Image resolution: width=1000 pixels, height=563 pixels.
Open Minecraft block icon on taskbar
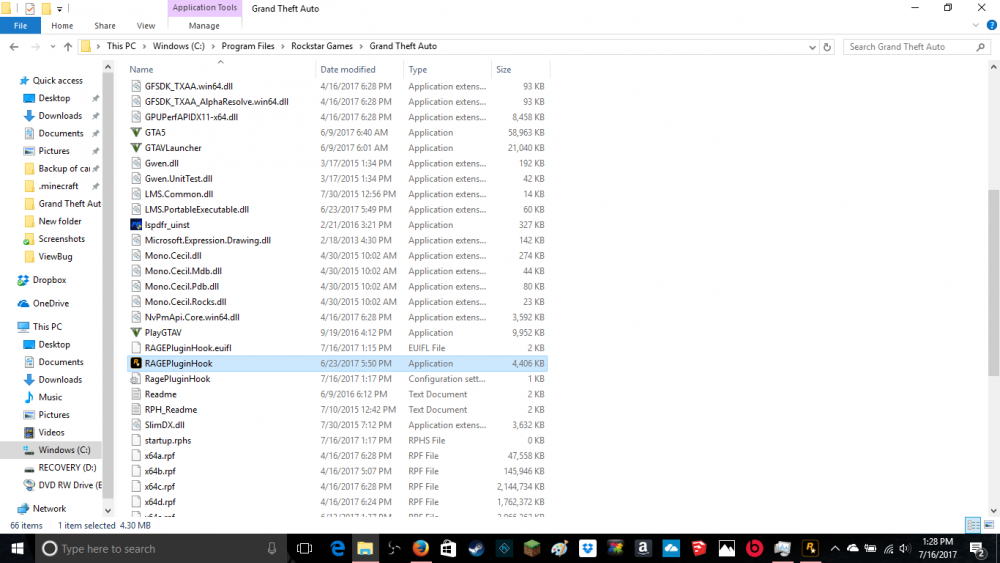[532, 548]
